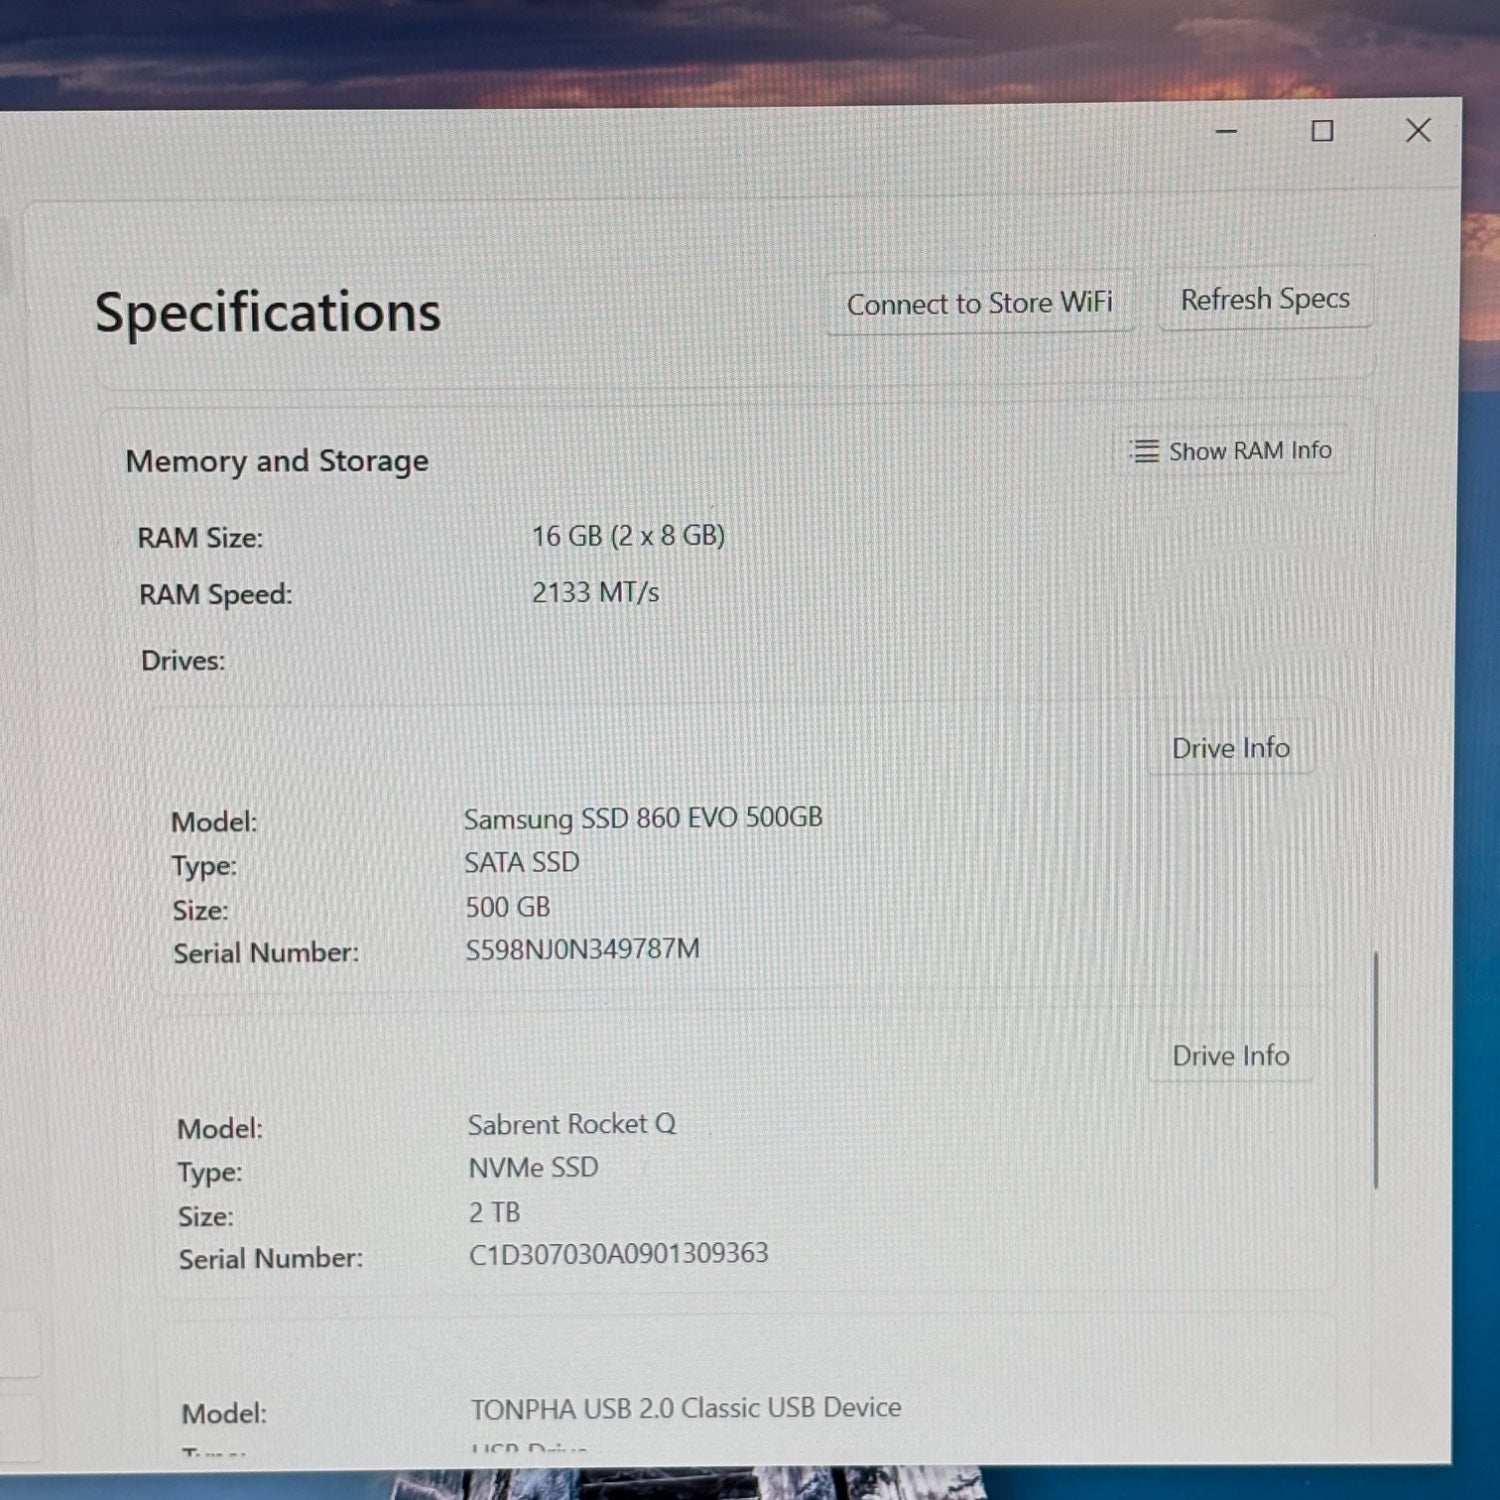Click the RAM Speed label

click(216, 594)
